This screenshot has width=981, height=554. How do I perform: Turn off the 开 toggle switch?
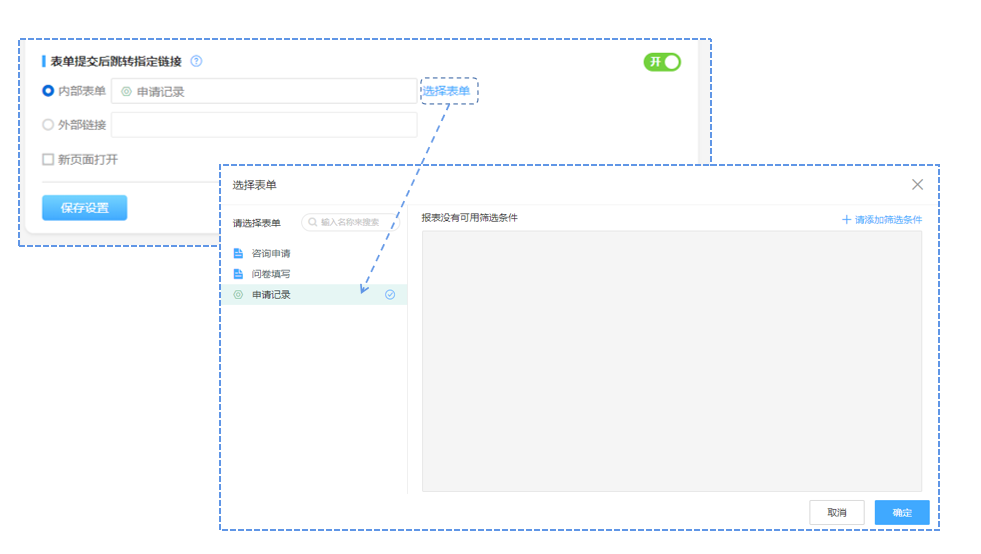(661, 62)
